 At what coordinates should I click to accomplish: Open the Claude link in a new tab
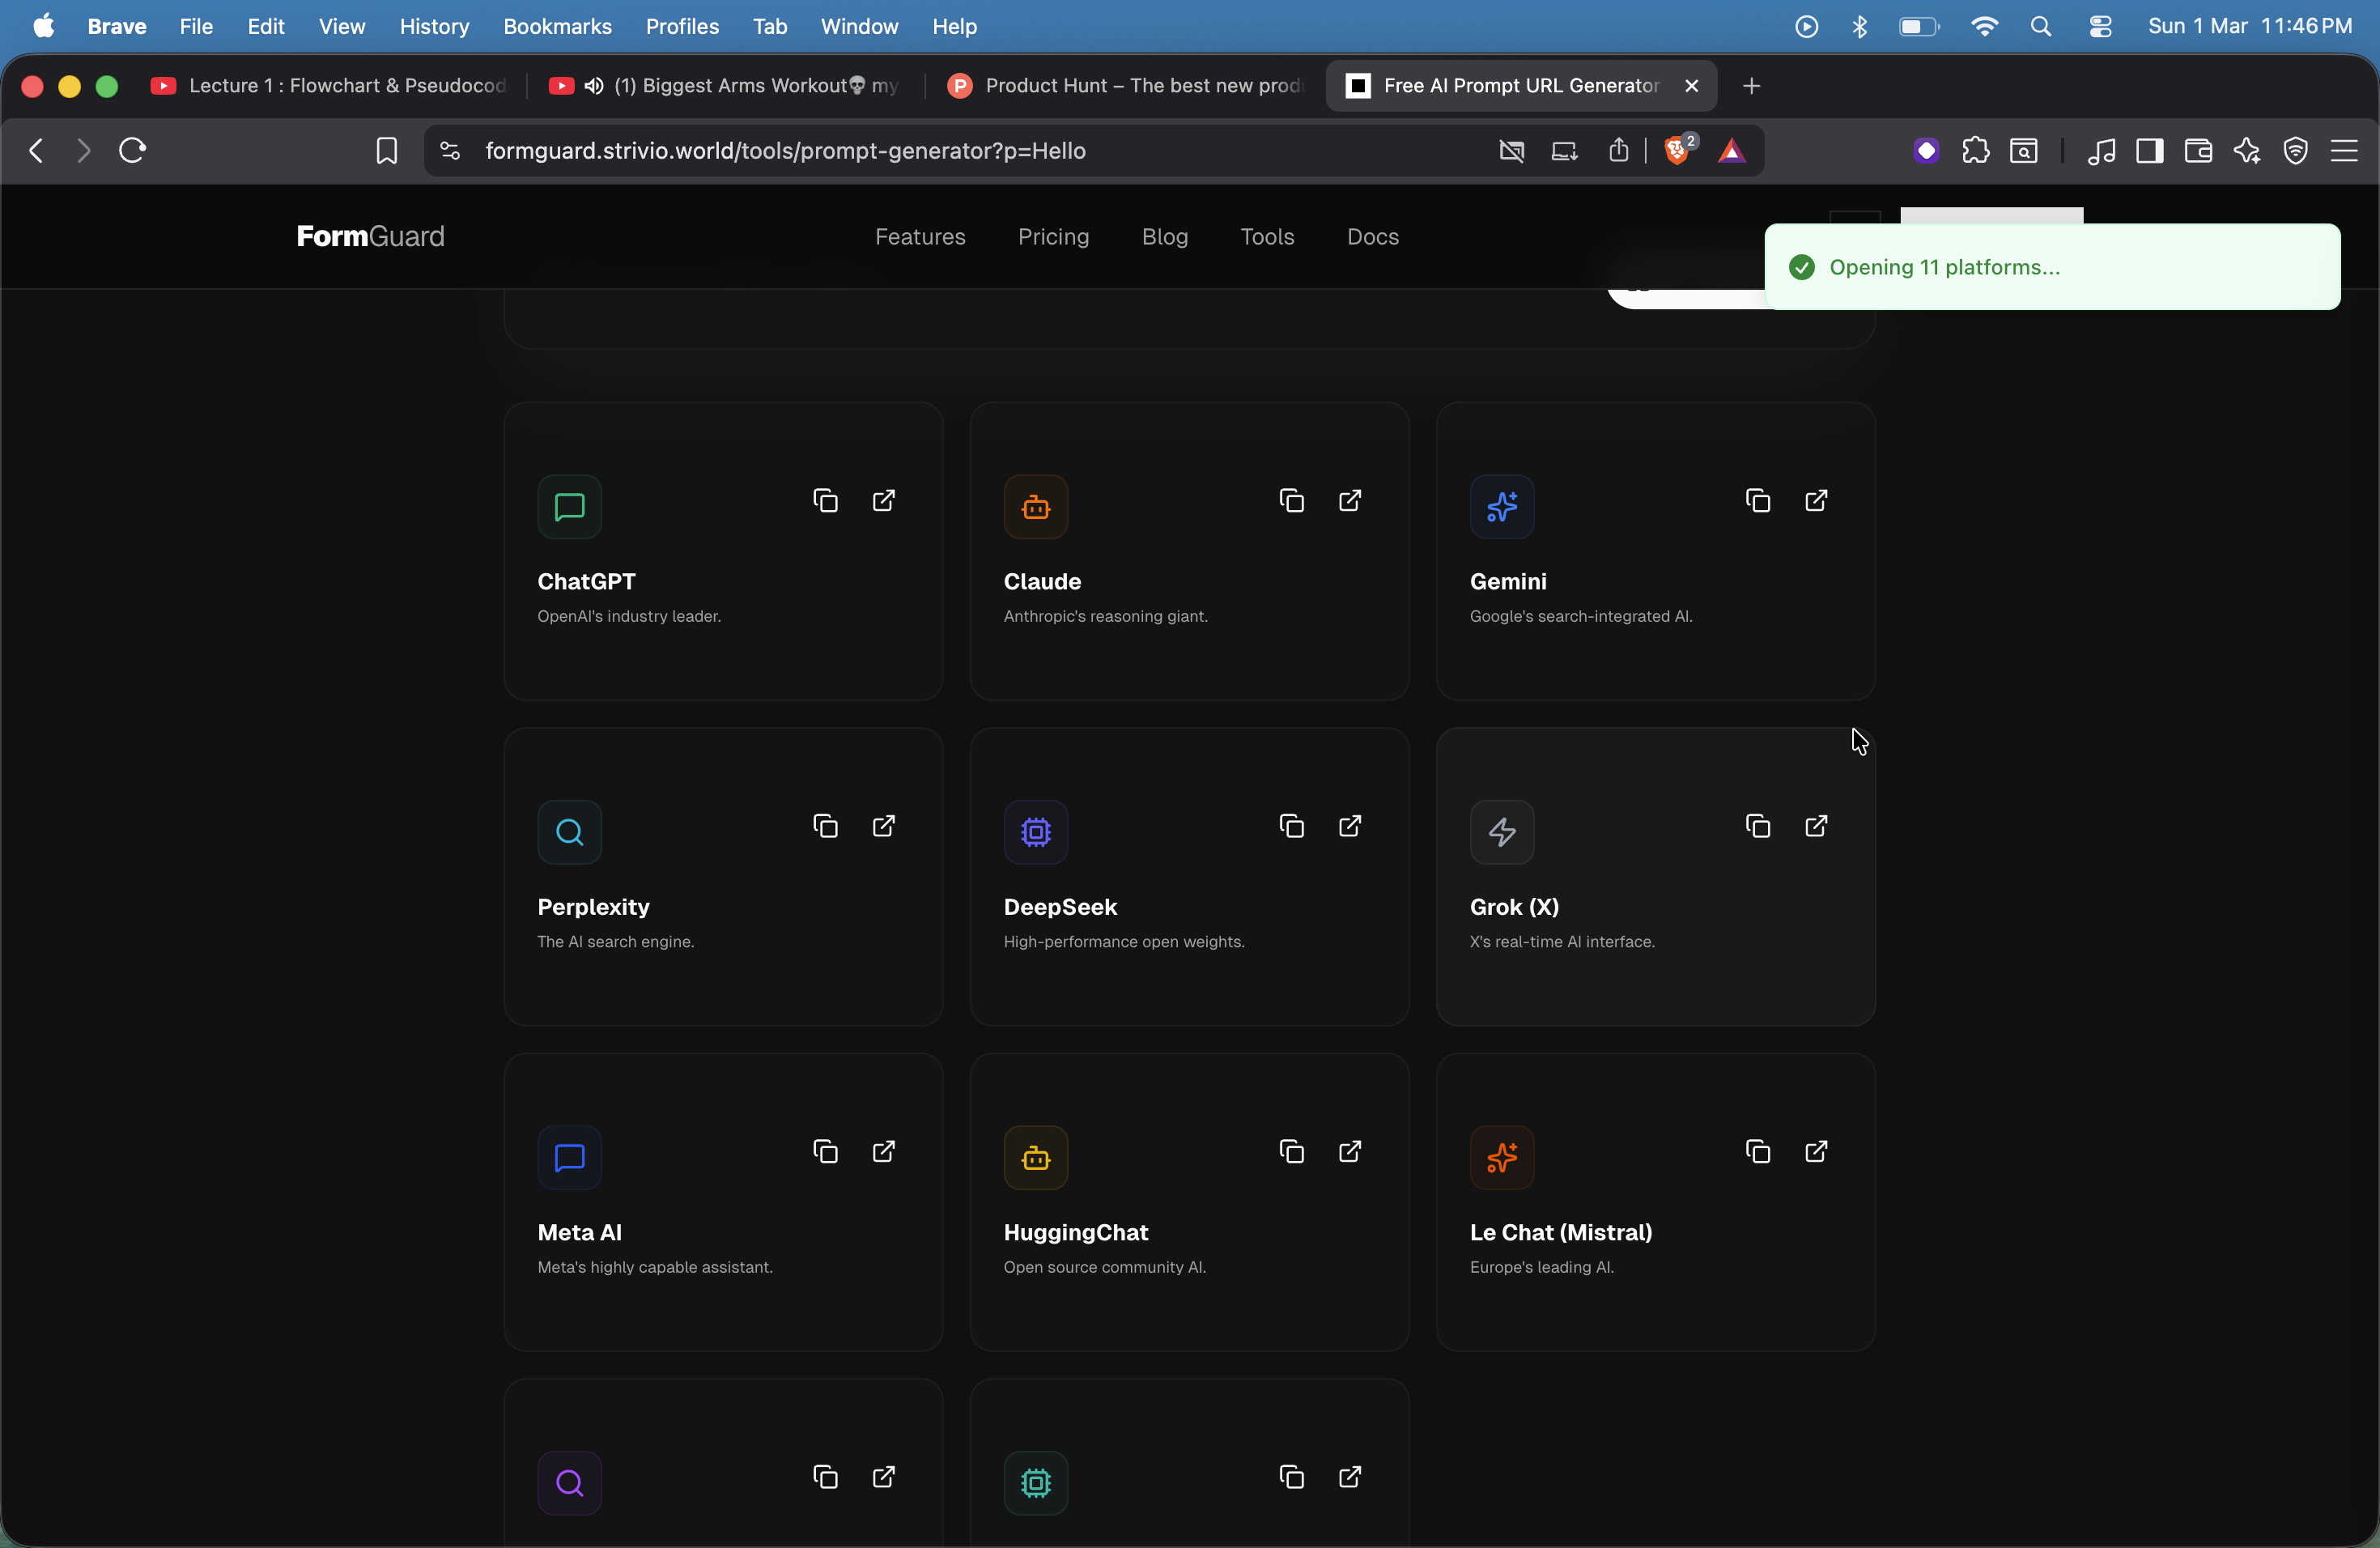tap(1350, 500)
